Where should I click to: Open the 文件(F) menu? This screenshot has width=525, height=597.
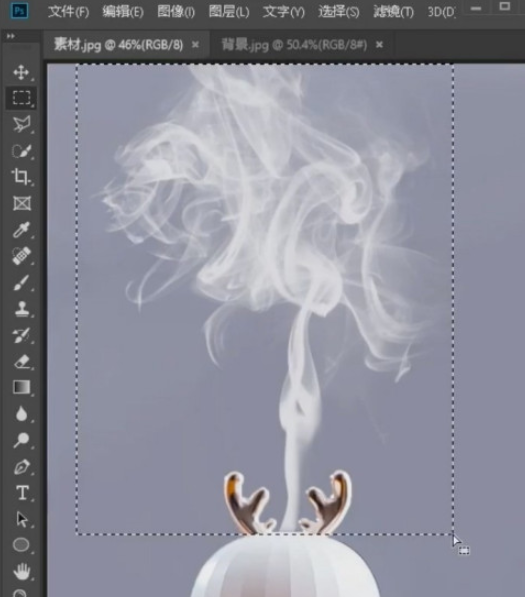coord(69,12)
